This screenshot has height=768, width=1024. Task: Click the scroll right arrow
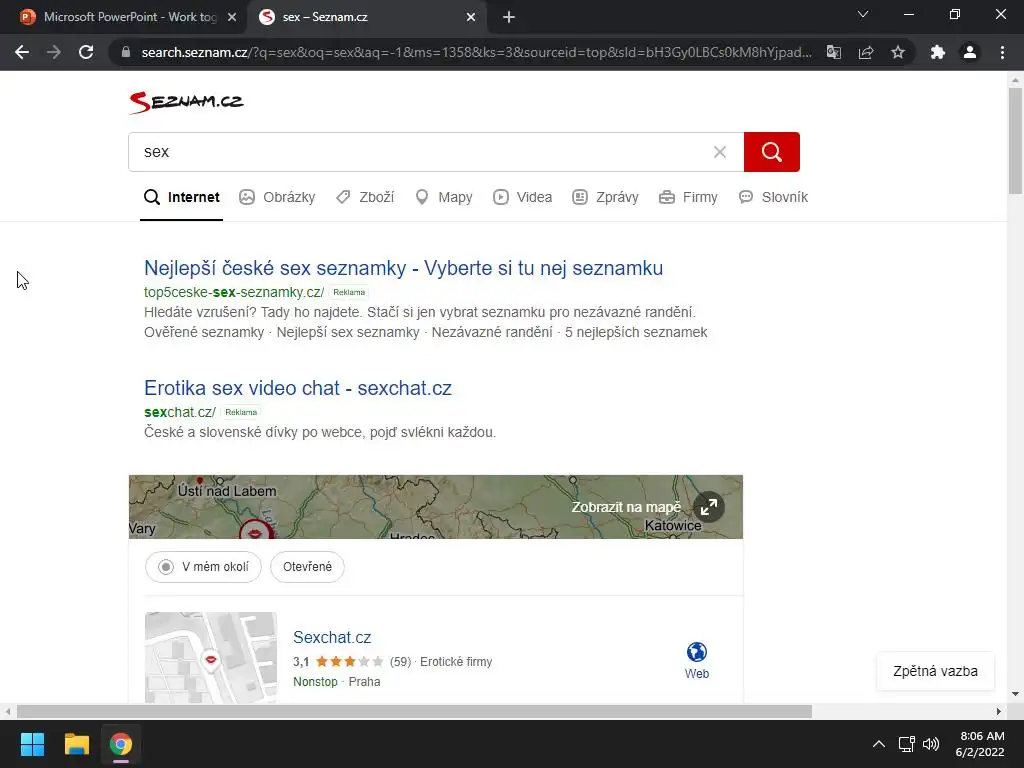coord(999,711)
